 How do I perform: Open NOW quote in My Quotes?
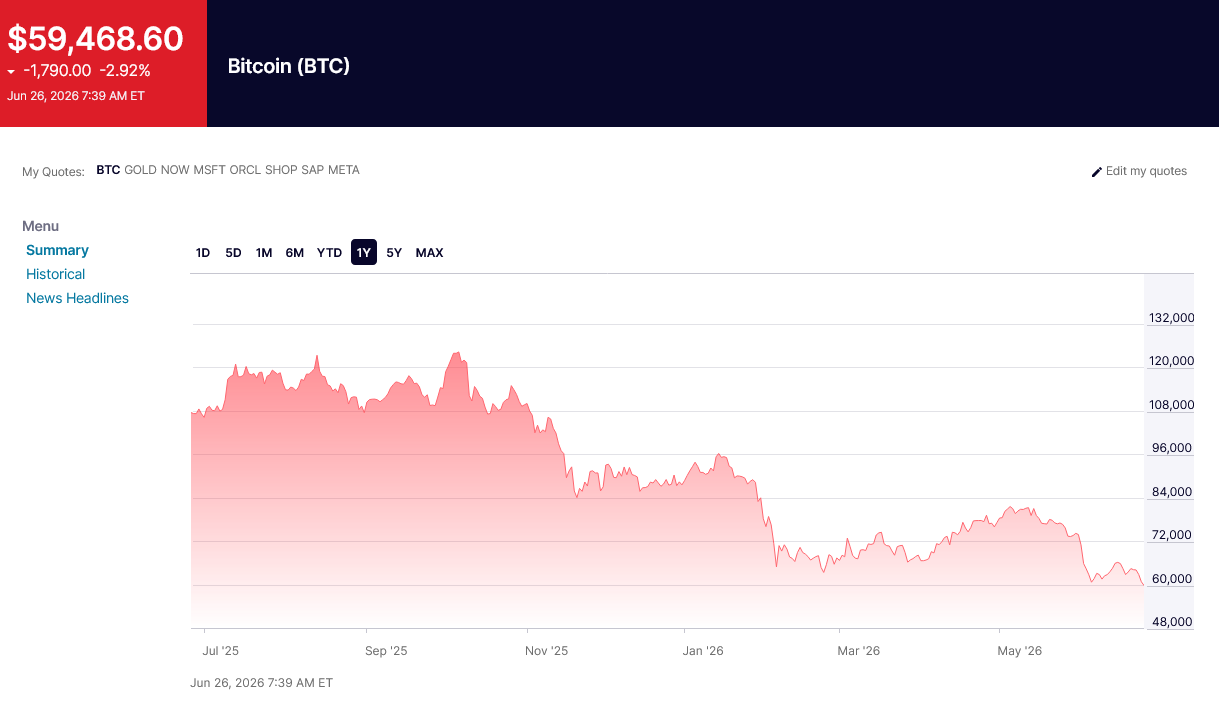pos(175,170)
